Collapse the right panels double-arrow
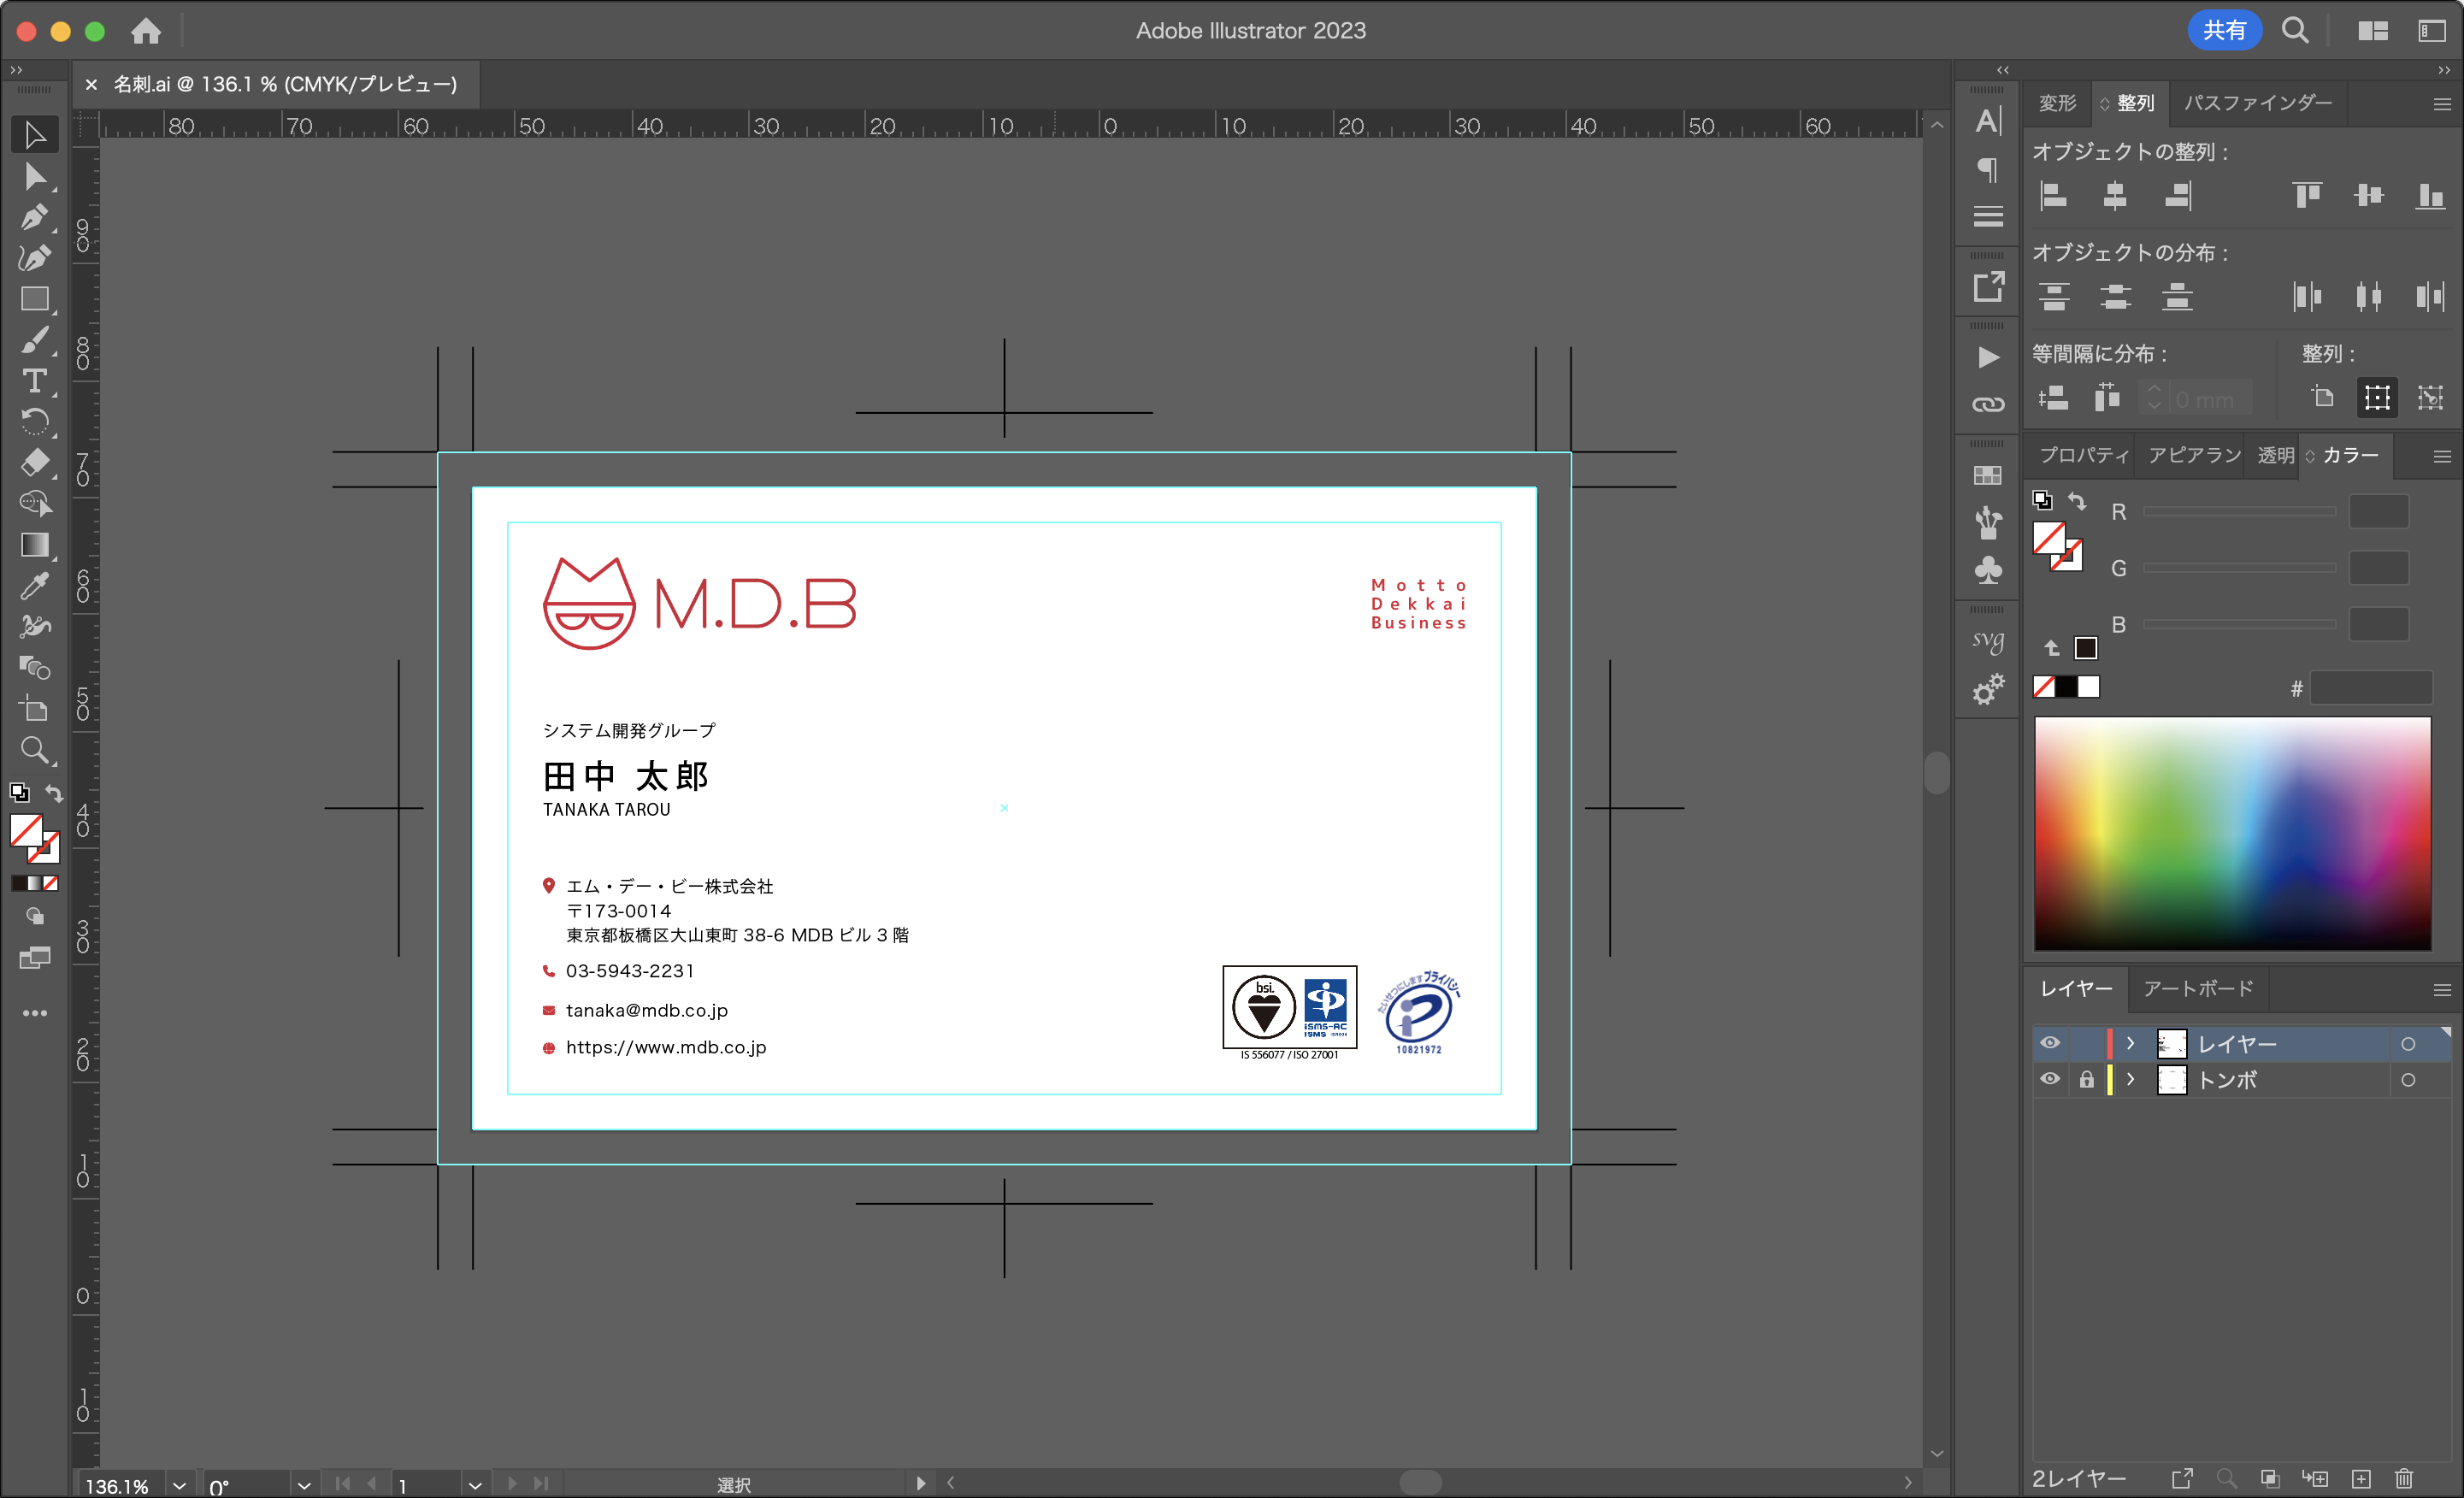 pyautogui.click(x=2444, y=70)
